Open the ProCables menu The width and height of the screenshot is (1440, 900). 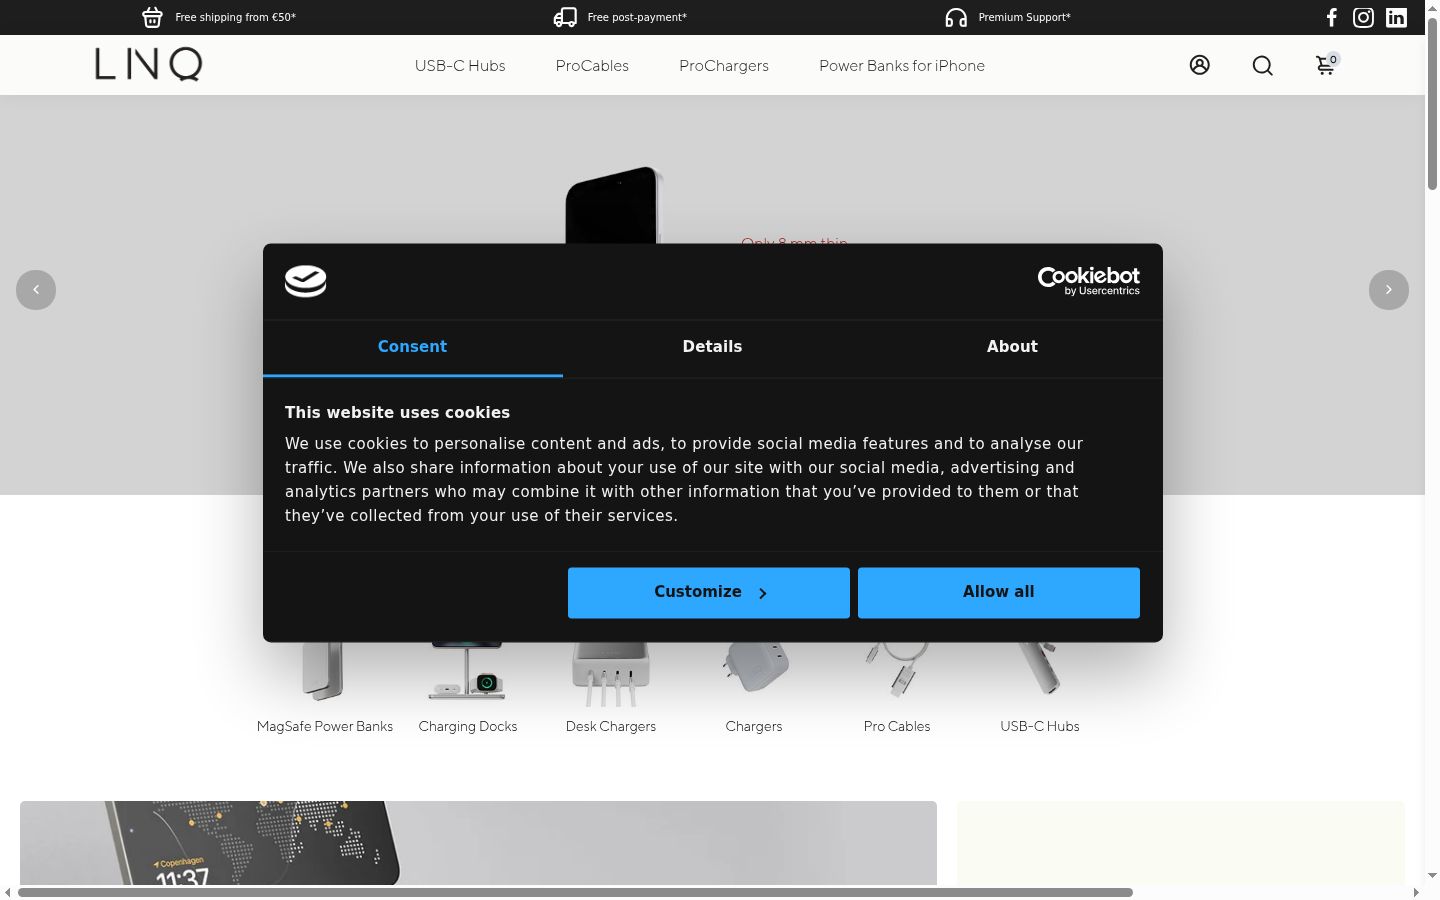coord(592,66)
